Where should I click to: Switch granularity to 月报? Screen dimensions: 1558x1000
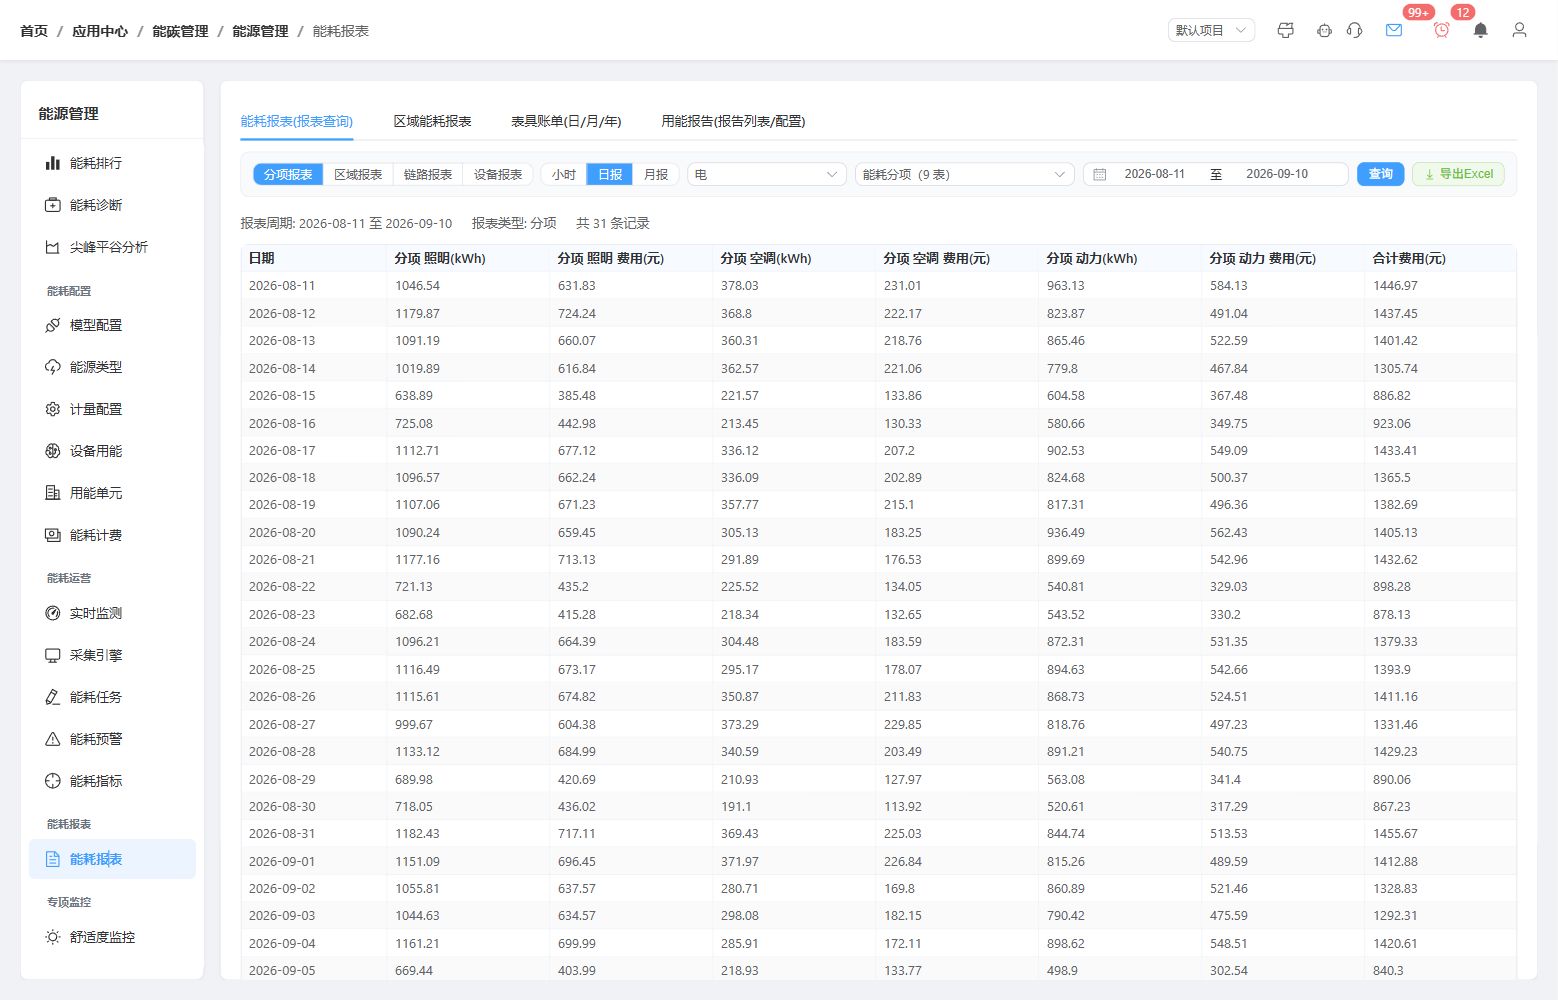(x=656, y=174)
